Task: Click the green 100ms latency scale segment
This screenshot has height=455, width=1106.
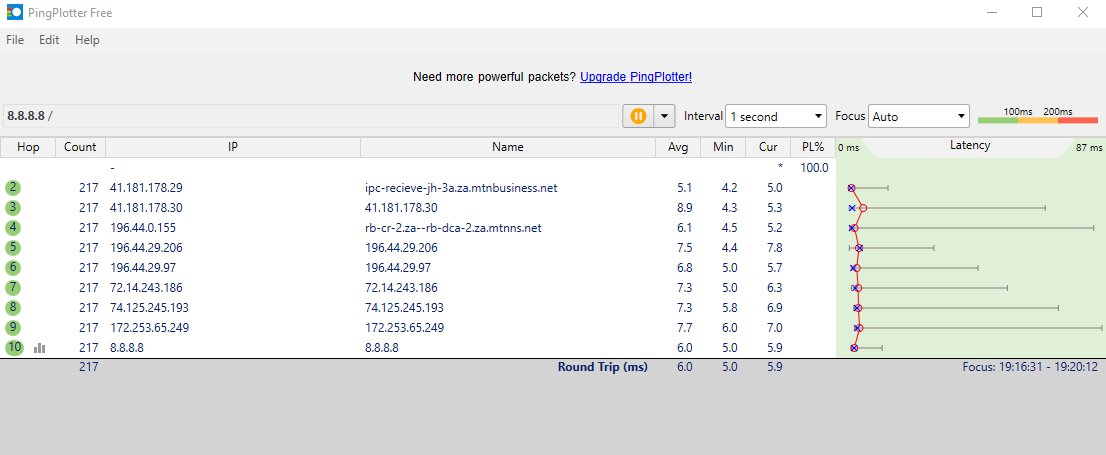Action: (x=997, y=121)
